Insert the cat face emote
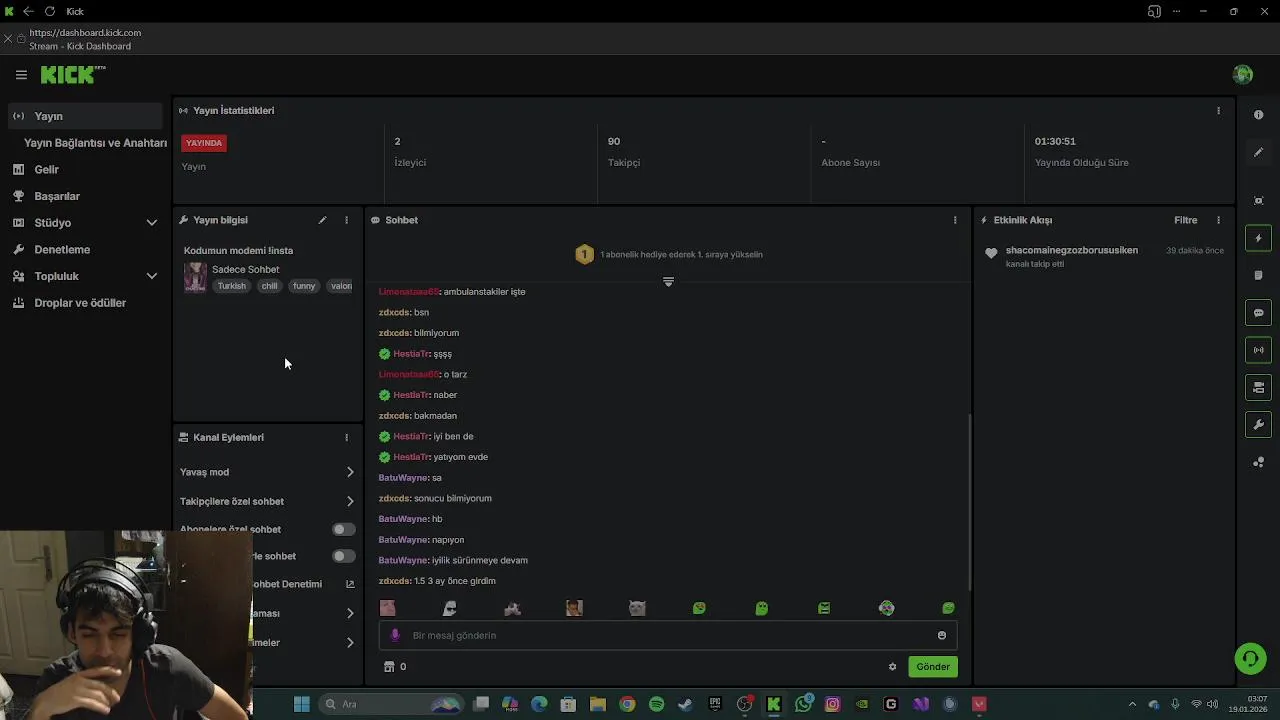The image size is (1280, 720). pyautogui.click(x=637, y=608)
